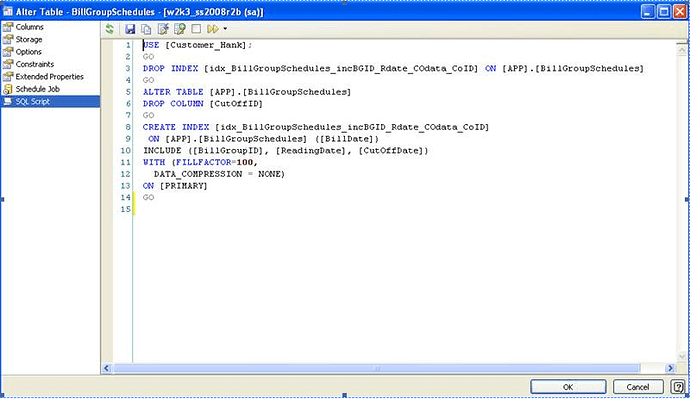Open Extended Properties page

[x=50, y=77]
